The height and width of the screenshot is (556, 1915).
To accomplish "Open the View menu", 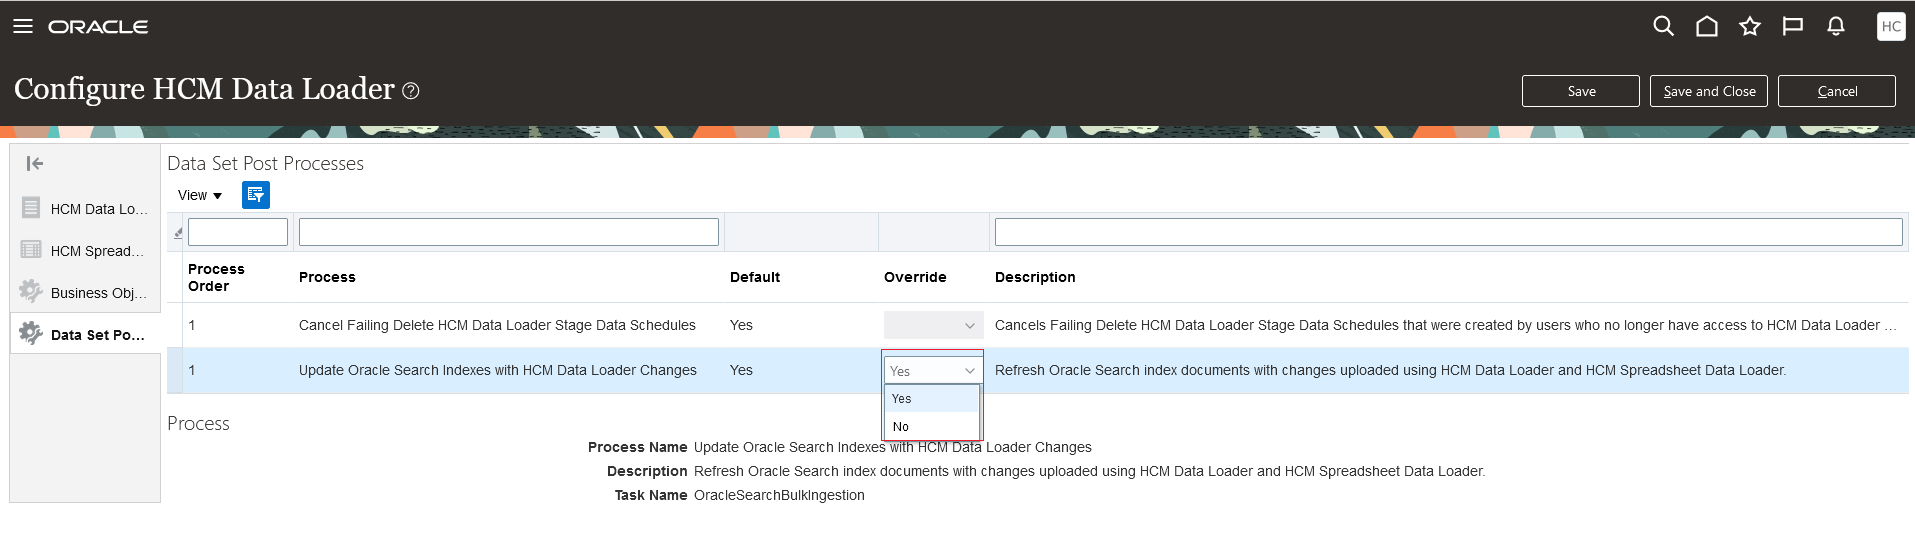I will 200,195.
